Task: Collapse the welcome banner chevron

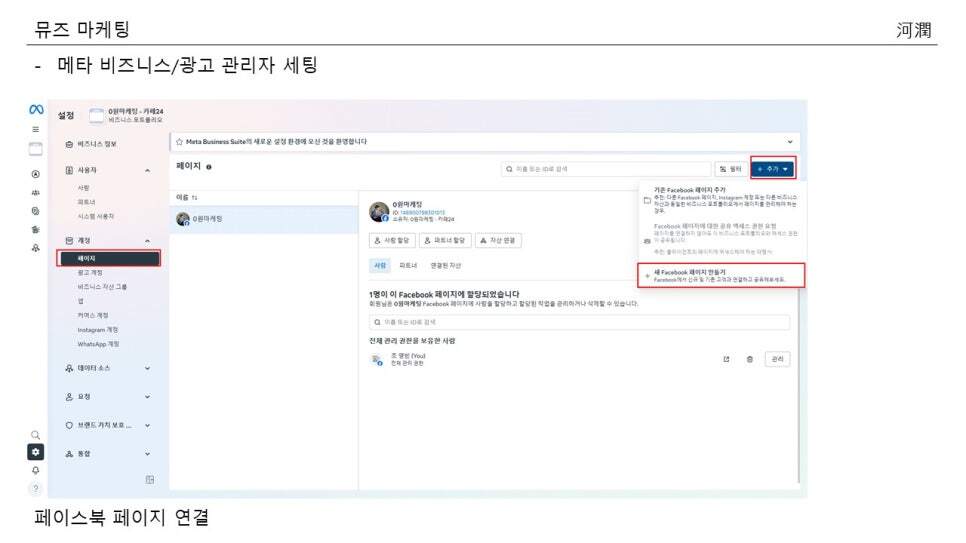Action: pyautogui.click(x=790, y=142)
